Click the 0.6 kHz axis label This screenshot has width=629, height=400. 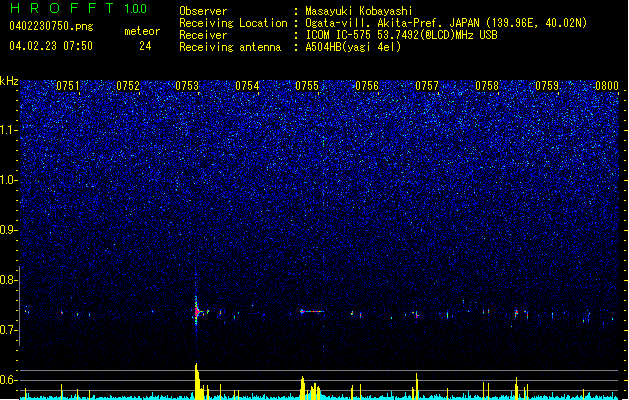(8, 380)
